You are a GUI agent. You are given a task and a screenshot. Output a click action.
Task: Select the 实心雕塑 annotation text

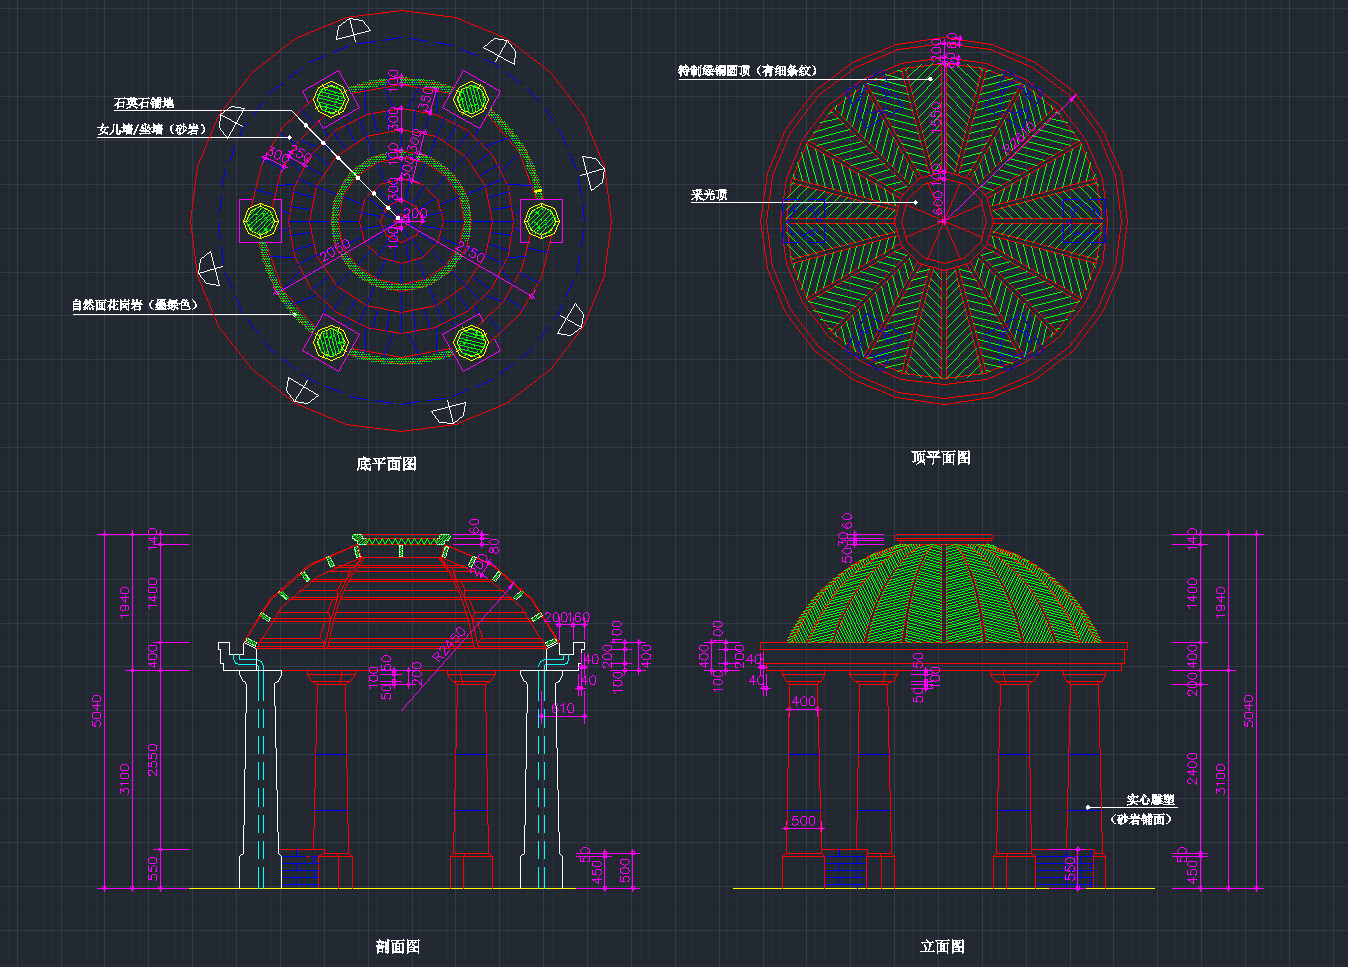(x=1150, y=800)
